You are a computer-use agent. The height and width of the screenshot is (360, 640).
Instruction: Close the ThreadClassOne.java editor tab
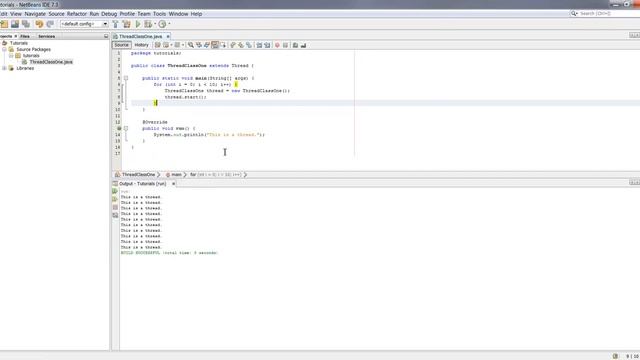point(168,36)
